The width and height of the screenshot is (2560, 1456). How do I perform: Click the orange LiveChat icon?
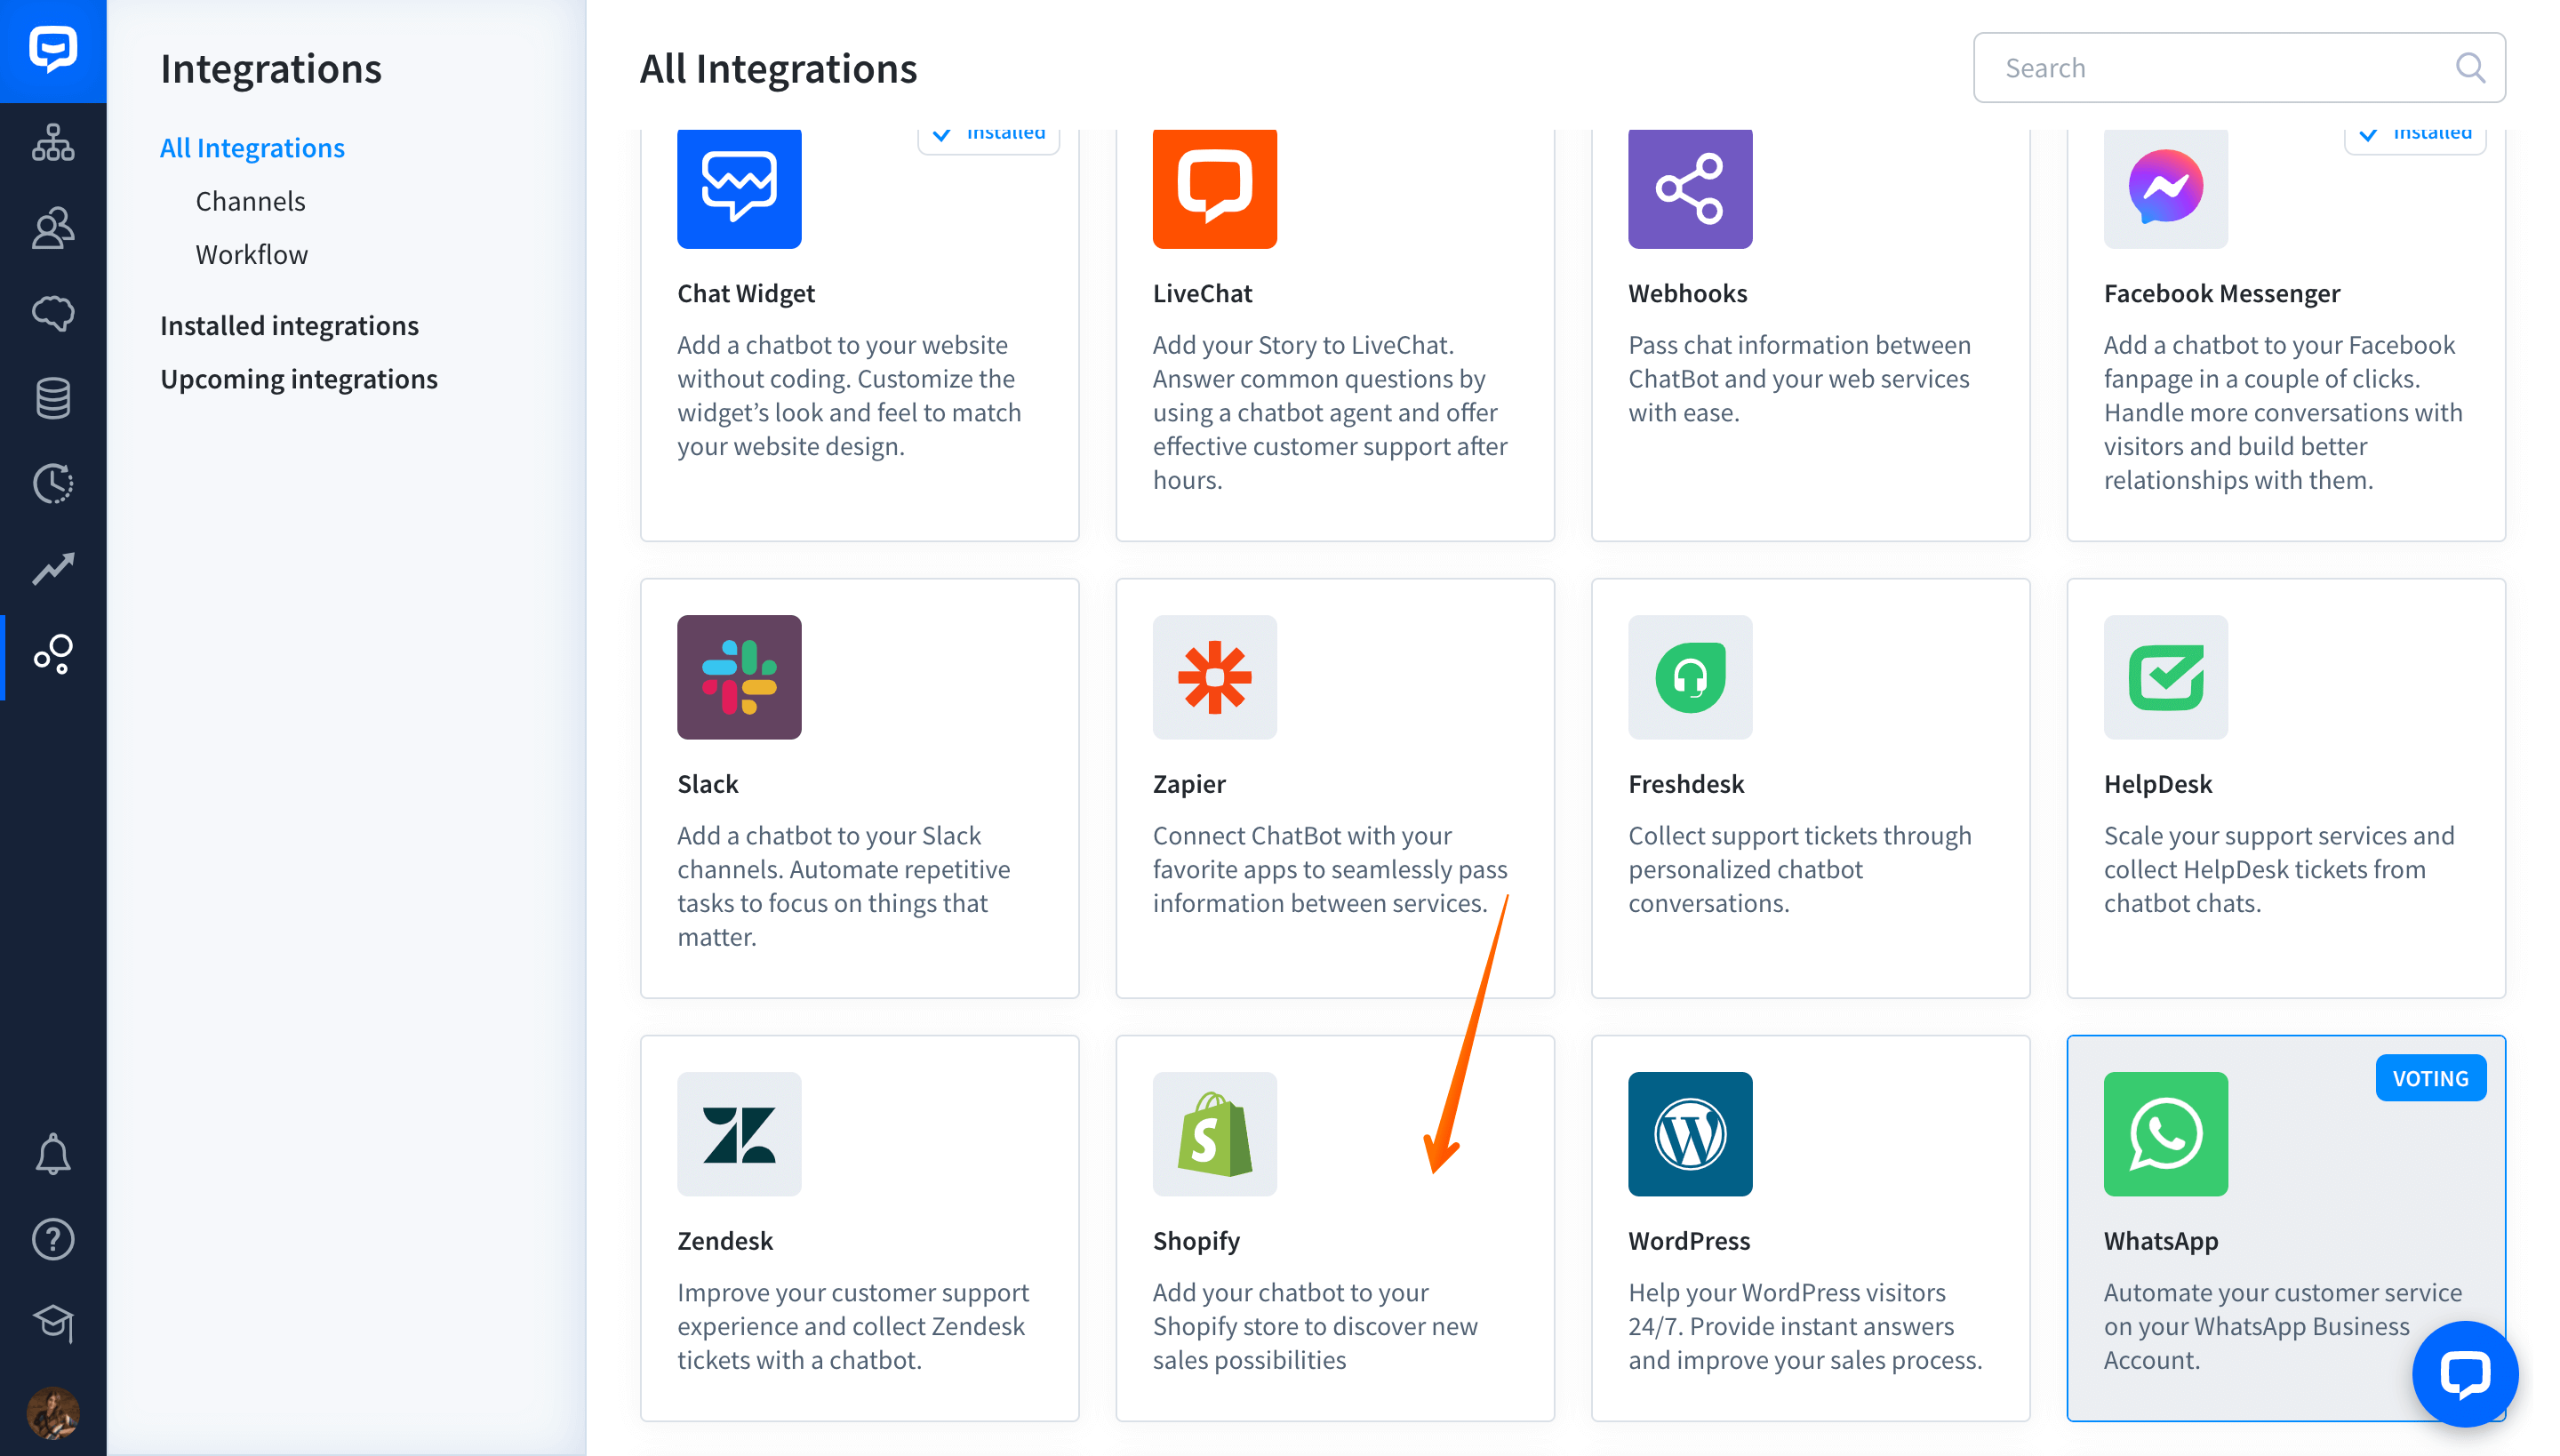coord(1214,188)
